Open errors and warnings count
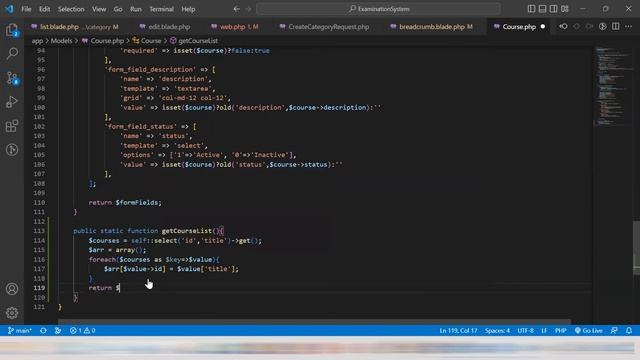The image size is (640, 360). pyautogui.click(x=82, y=331)
